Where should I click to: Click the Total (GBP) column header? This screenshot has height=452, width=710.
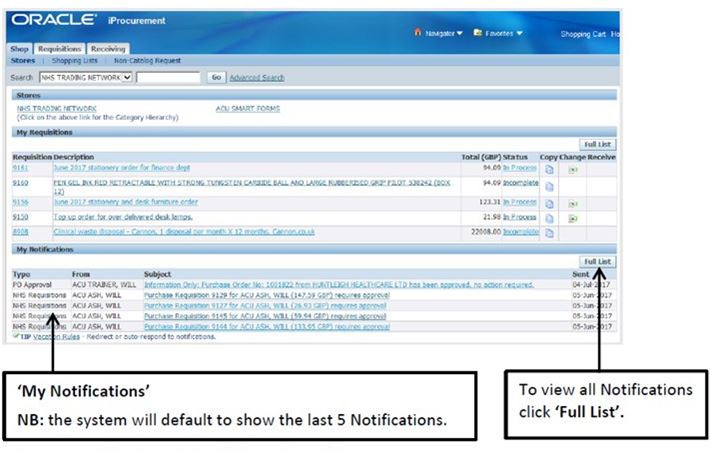481,157
